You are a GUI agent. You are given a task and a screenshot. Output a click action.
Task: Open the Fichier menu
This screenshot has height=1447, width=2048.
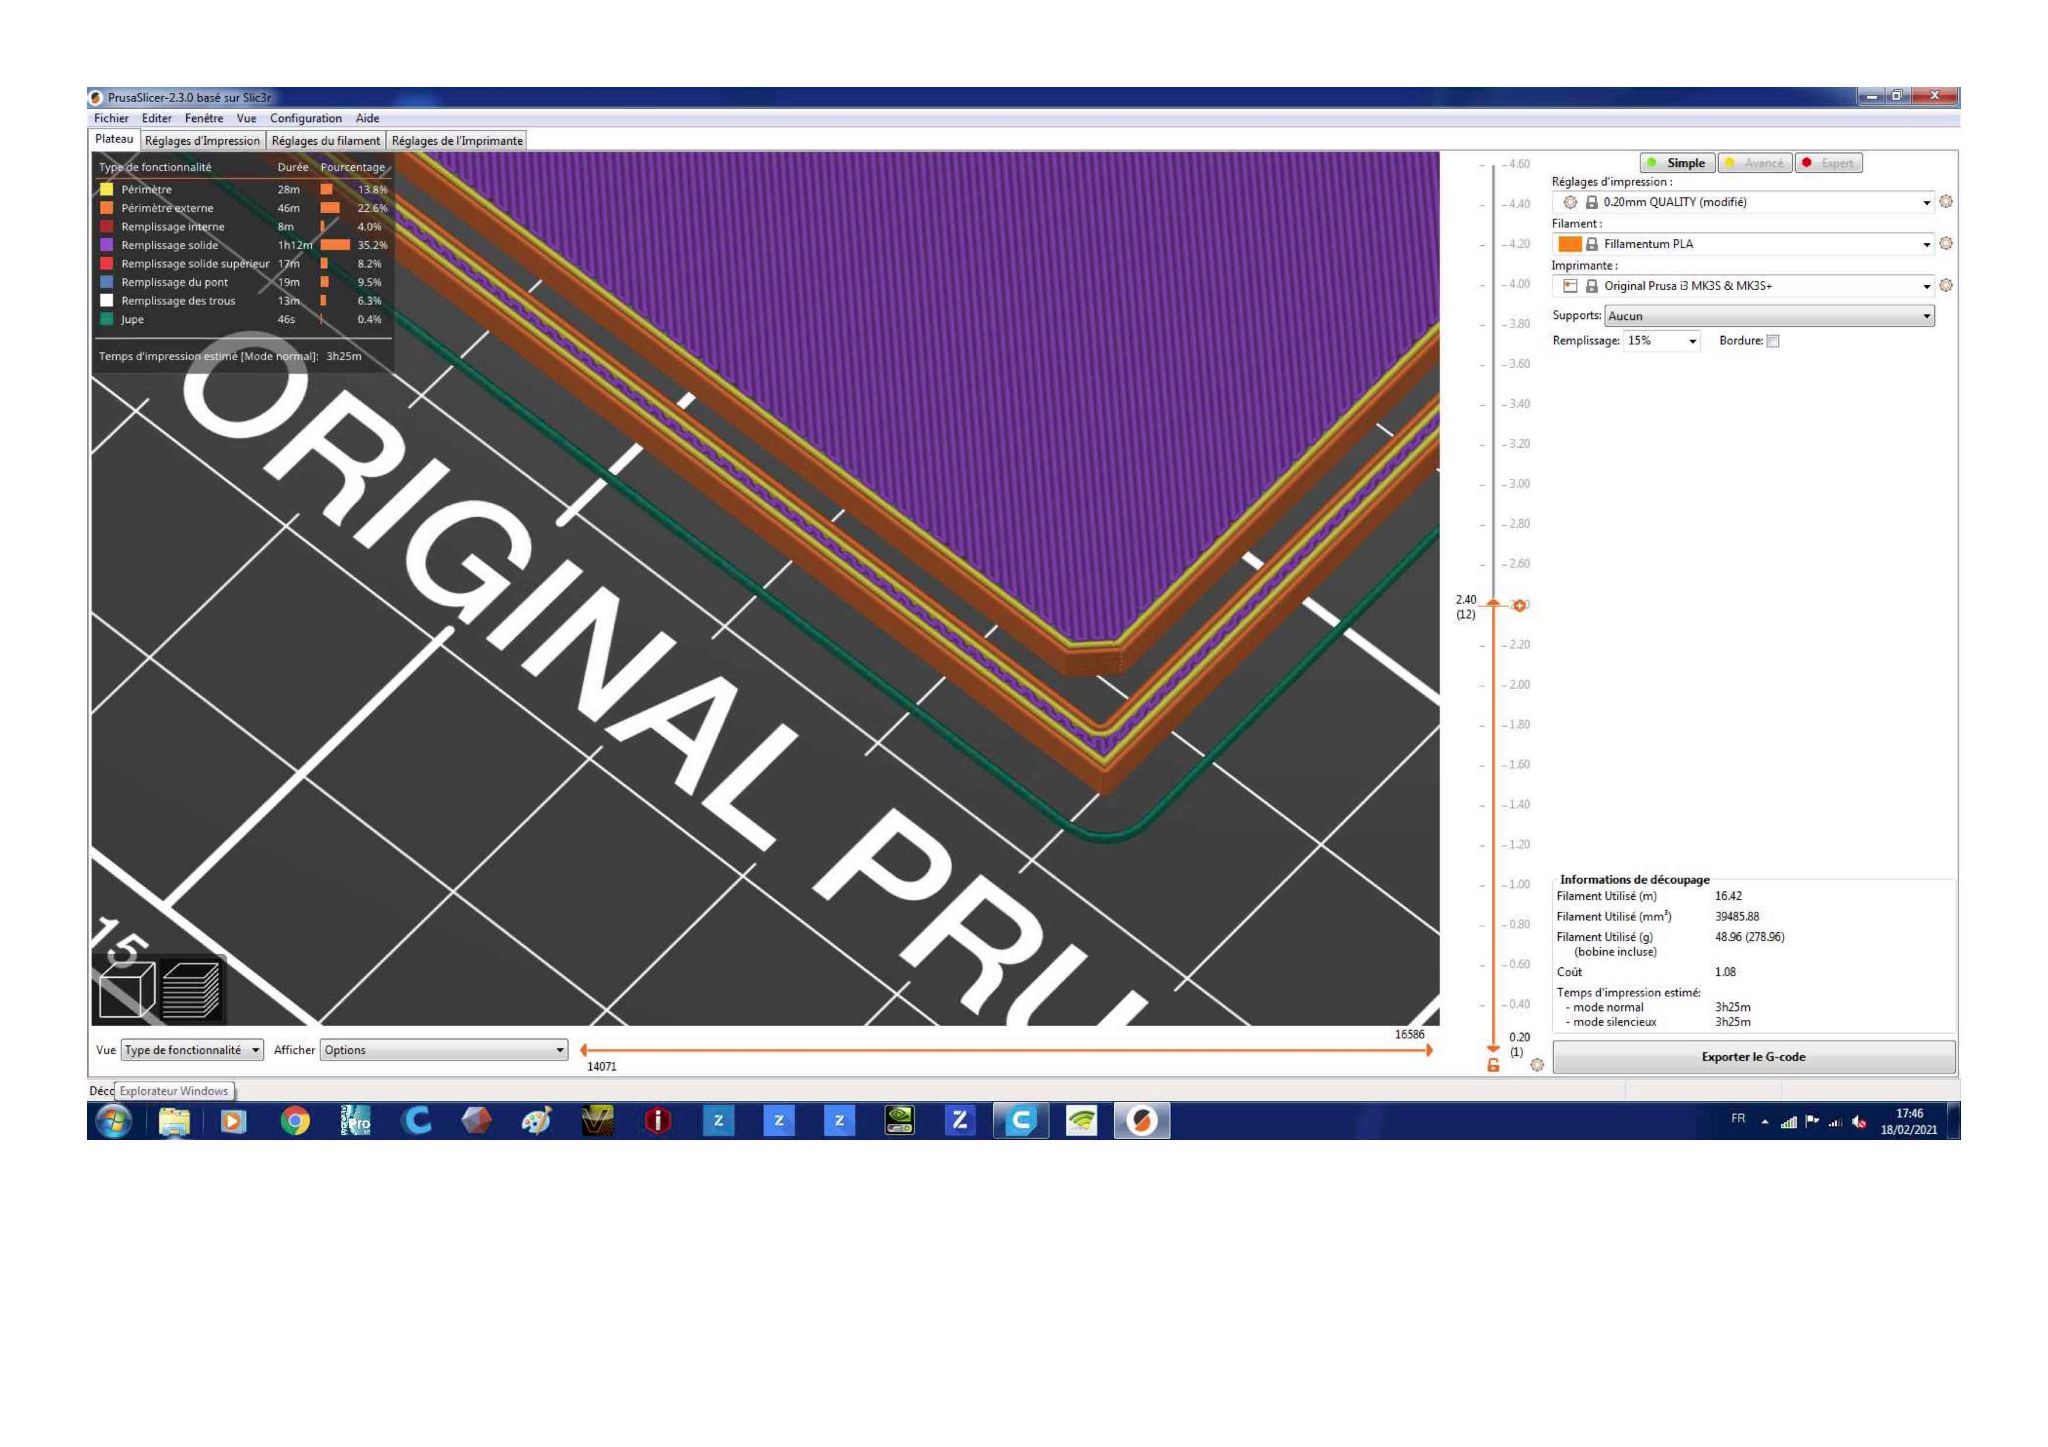click(x=111, y=118)
